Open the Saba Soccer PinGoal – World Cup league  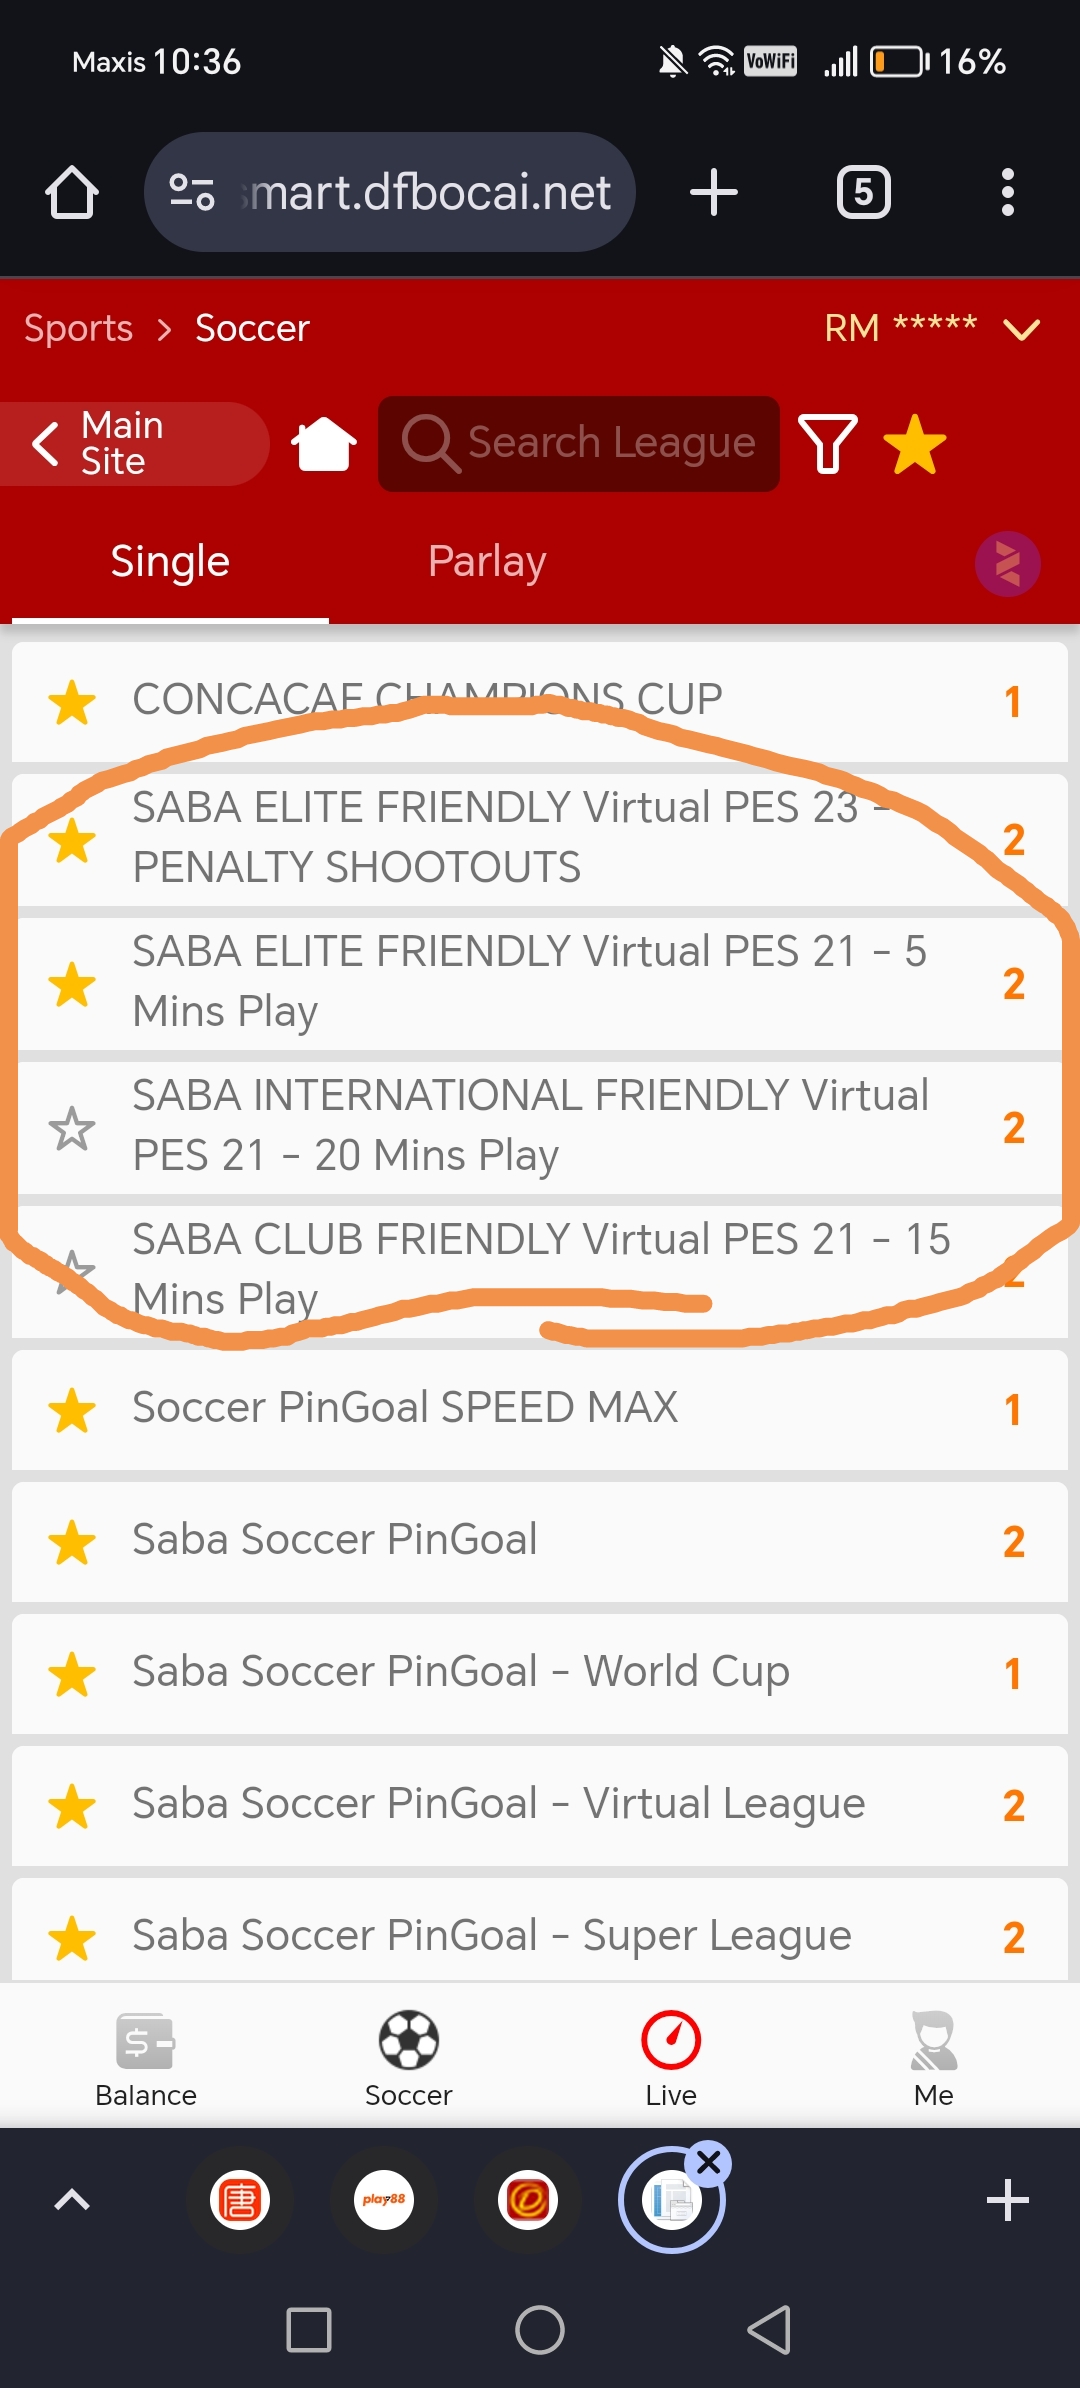tap(460, 1672)
